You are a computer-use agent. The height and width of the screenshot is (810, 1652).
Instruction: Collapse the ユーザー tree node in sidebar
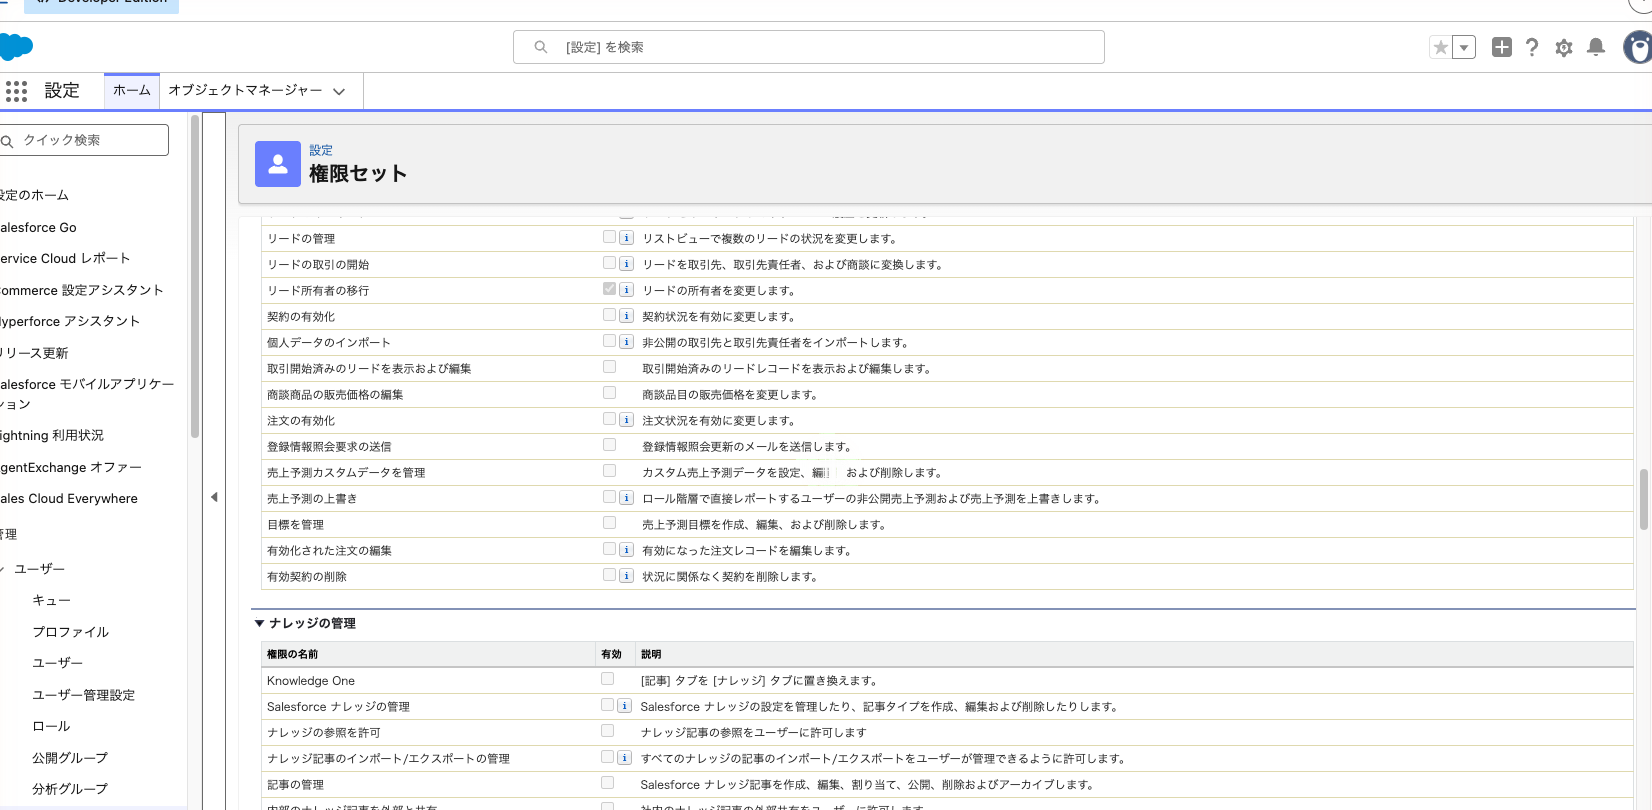pos(3,569)
